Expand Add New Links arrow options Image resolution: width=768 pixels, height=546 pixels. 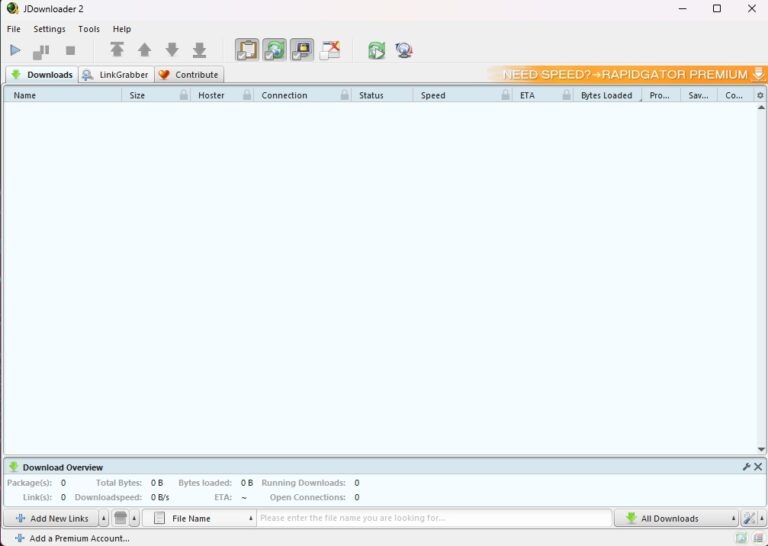(x=102, y=519)
